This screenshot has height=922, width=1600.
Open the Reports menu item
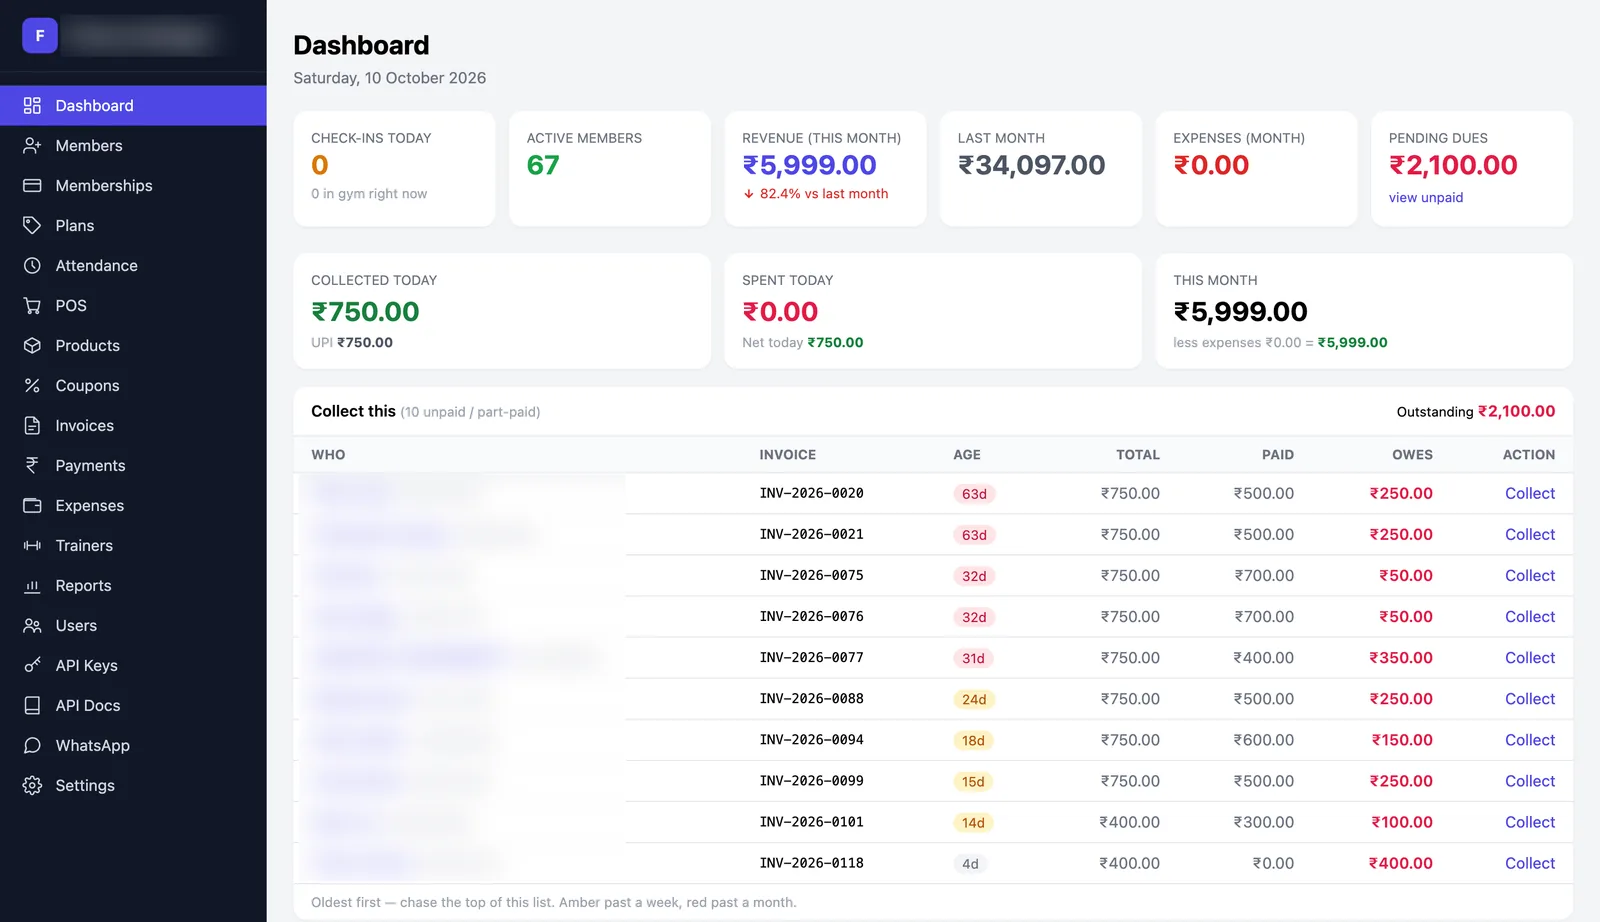[x=133, y=585]
